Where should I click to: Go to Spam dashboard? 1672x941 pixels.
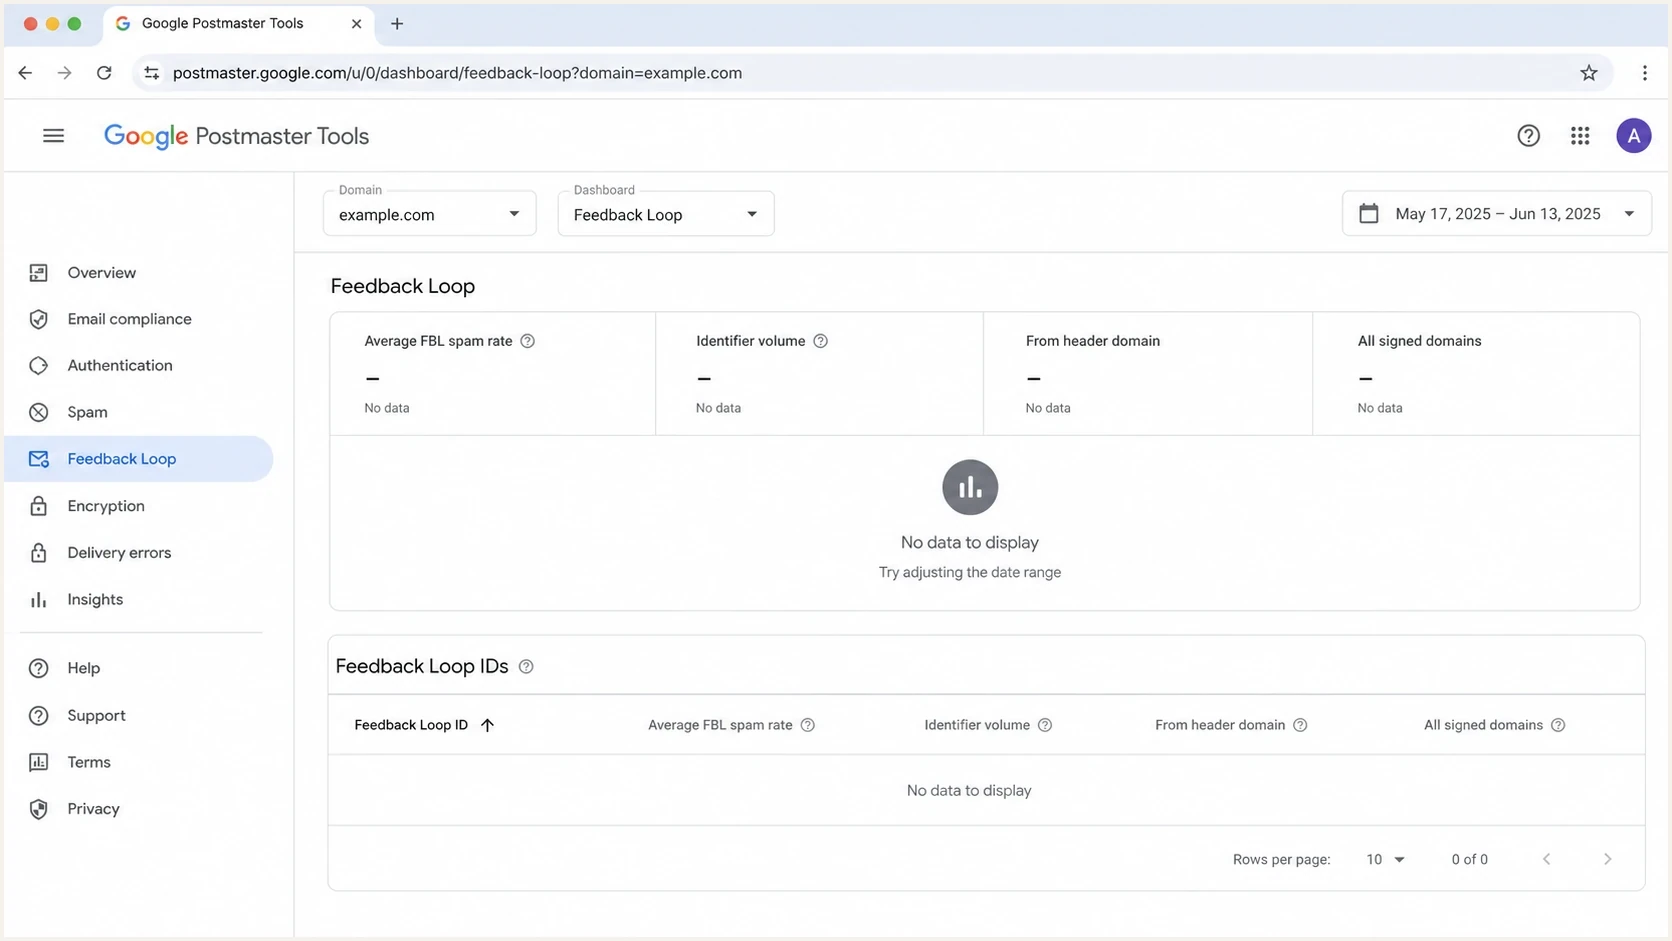tap(140, 412)
